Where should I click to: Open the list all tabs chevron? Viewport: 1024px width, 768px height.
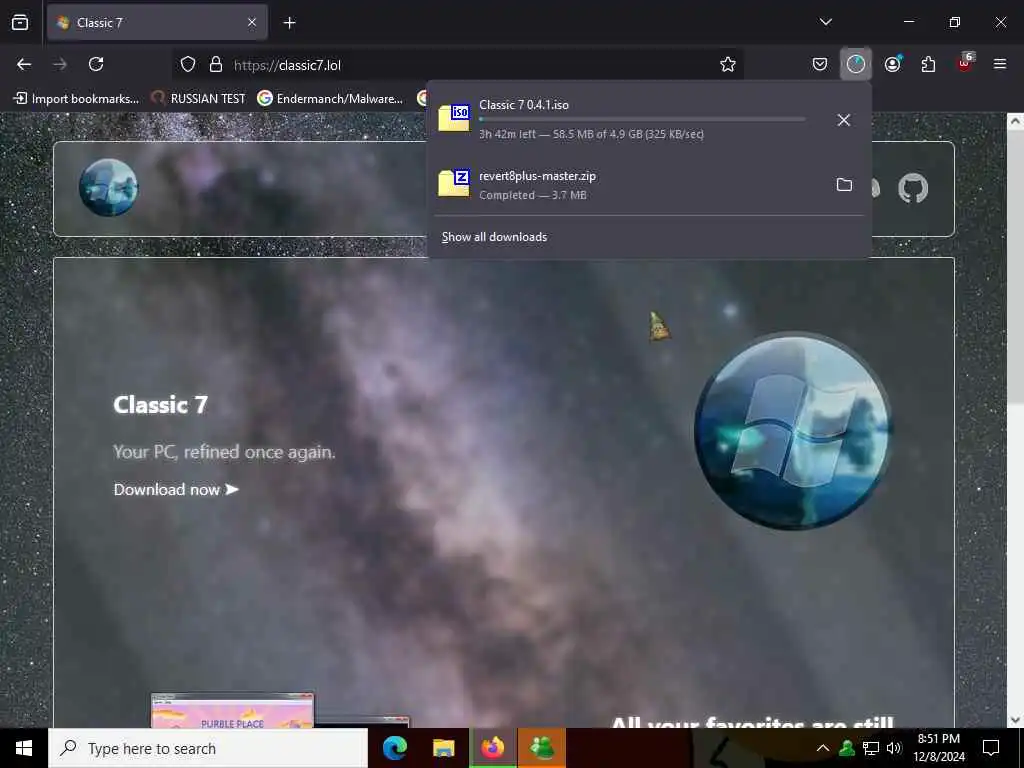pyautogui.click(x=825, y=22)
